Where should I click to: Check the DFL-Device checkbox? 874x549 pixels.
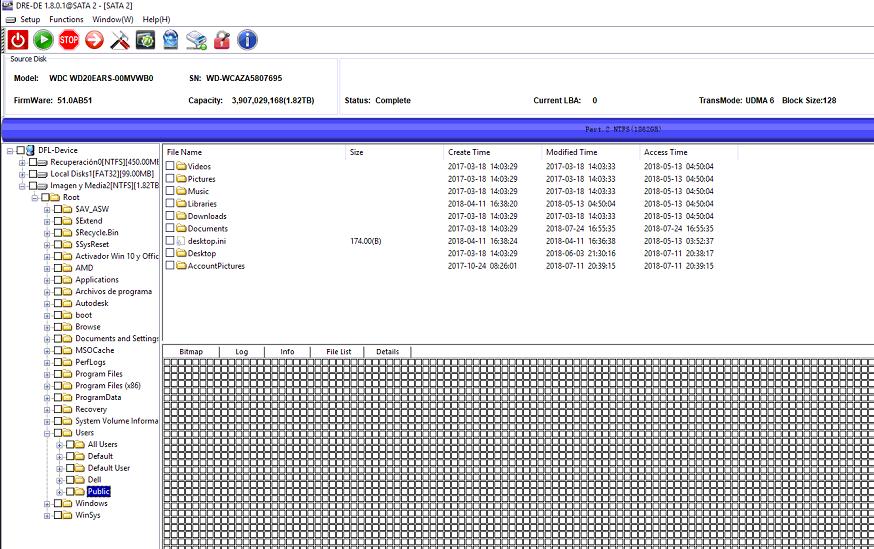[21, 150]
